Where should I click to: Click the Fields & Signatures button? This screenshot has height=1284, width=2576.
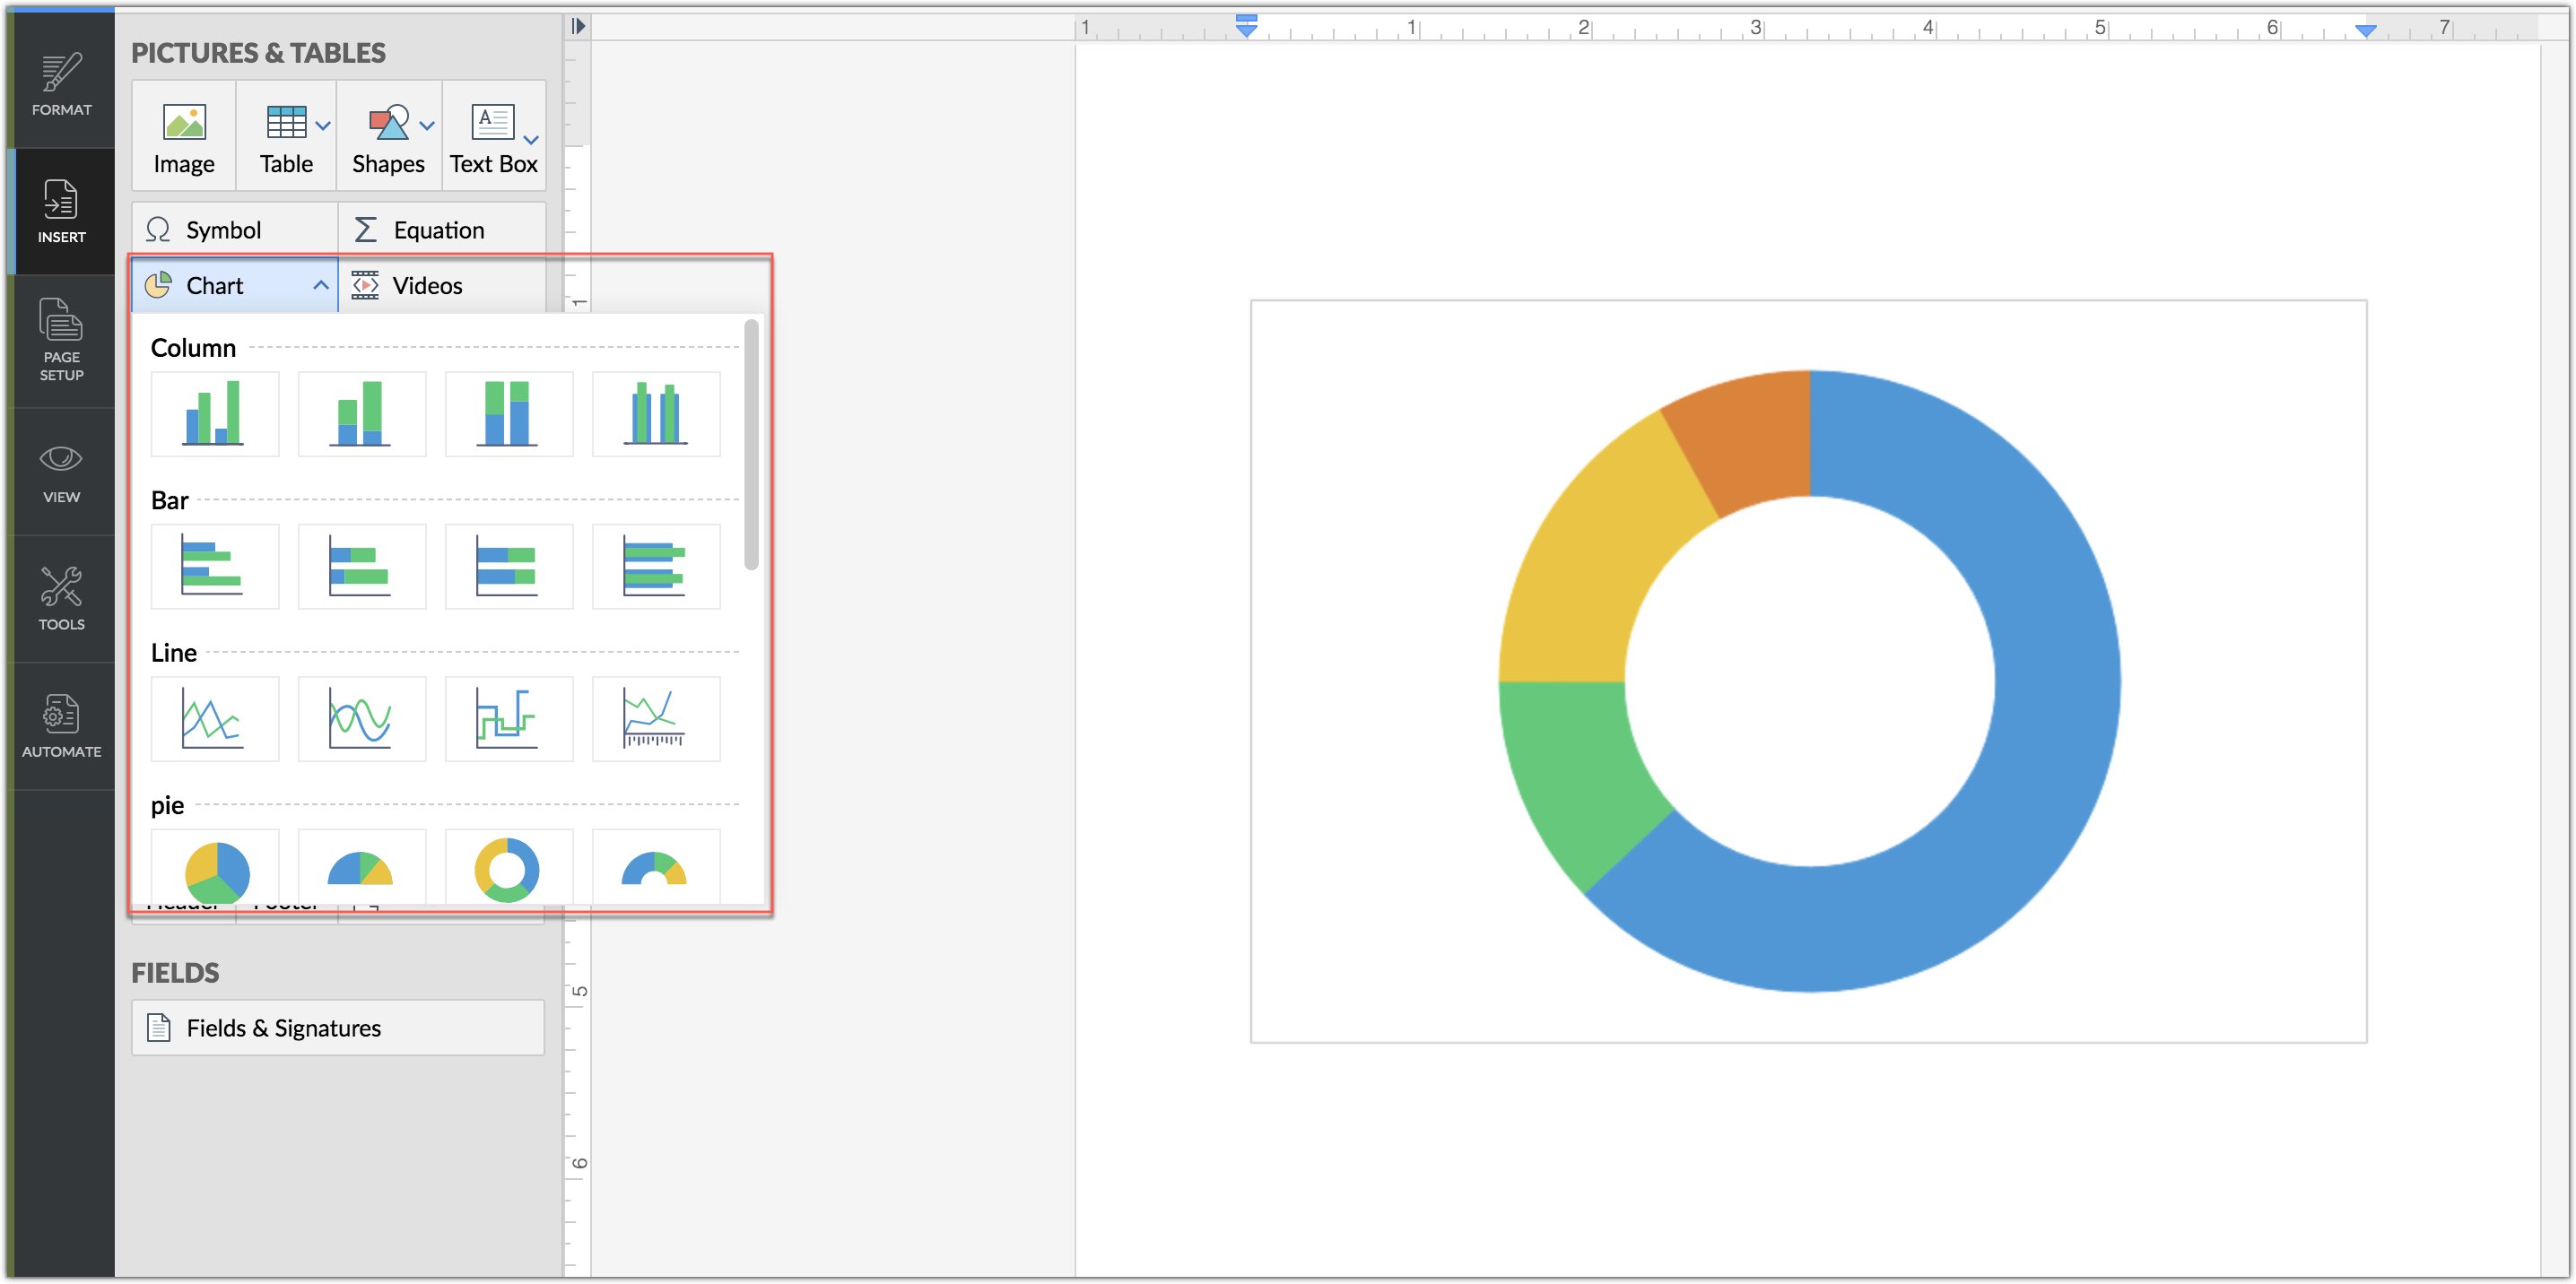338,1028
